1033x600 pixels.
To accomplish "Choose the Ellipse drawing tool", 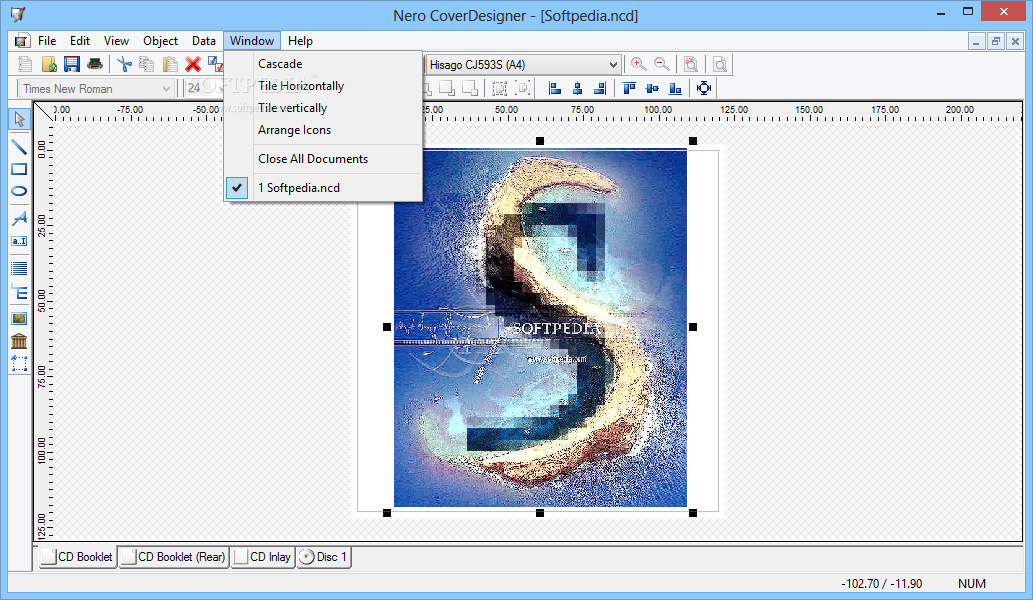I will (19, 191).
